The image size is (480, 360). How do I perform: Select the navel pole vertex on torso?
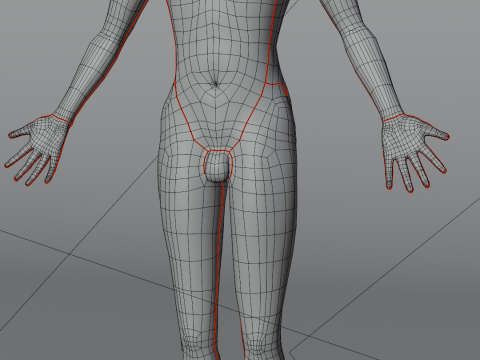216,84
